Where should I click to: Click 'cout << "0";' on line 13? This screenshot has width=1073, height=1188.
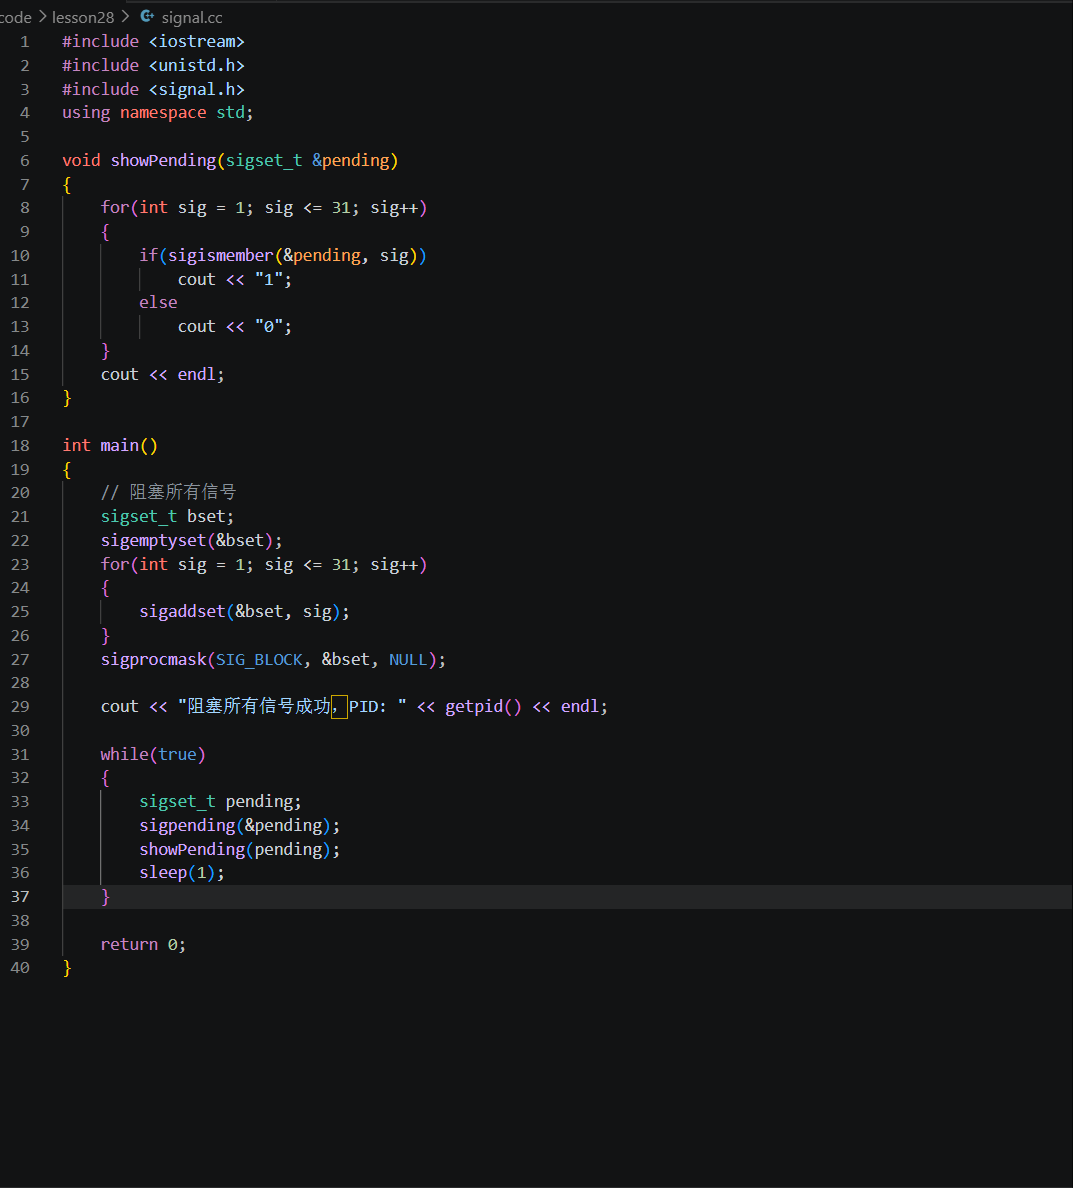point(235,327)
